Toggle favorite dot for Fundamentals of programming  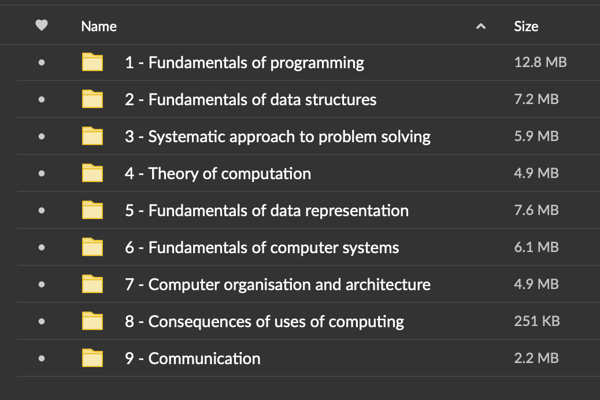point(41,63)
